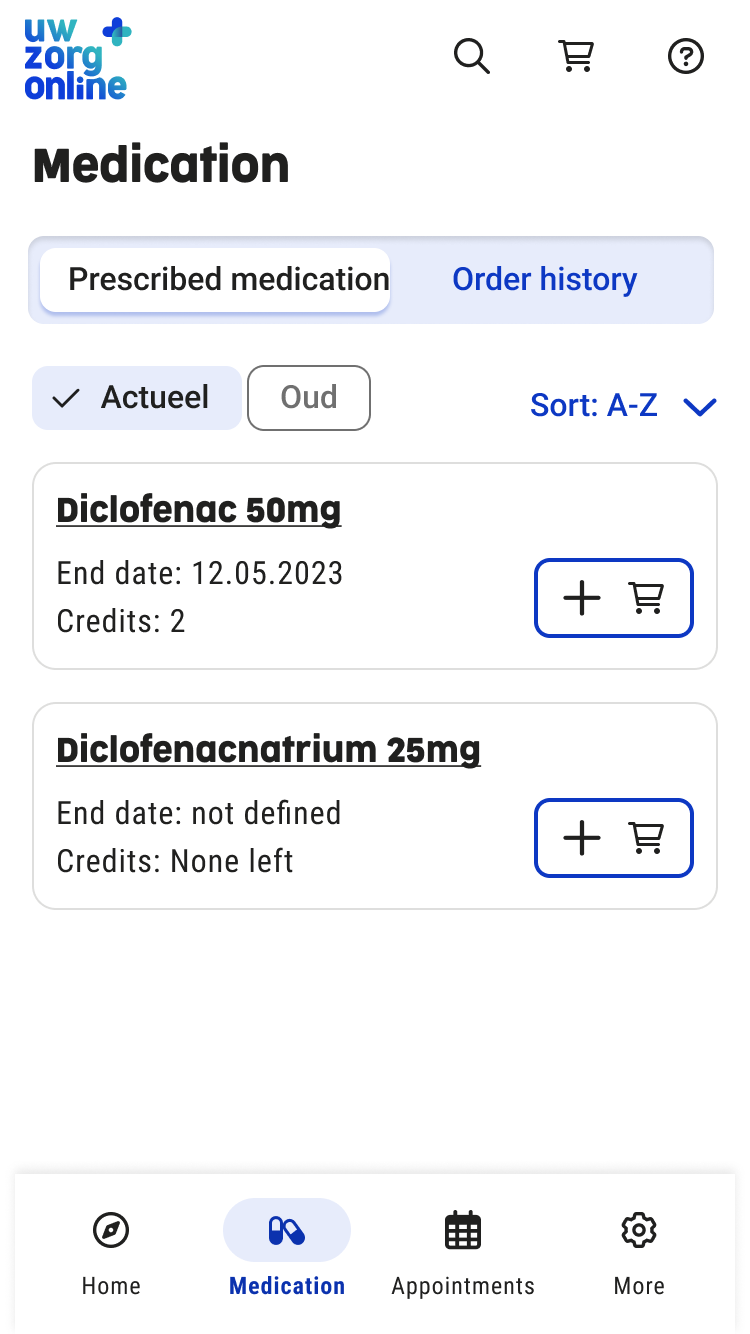
Task: Click the sort chevron arrow
Action: (700, 406)
